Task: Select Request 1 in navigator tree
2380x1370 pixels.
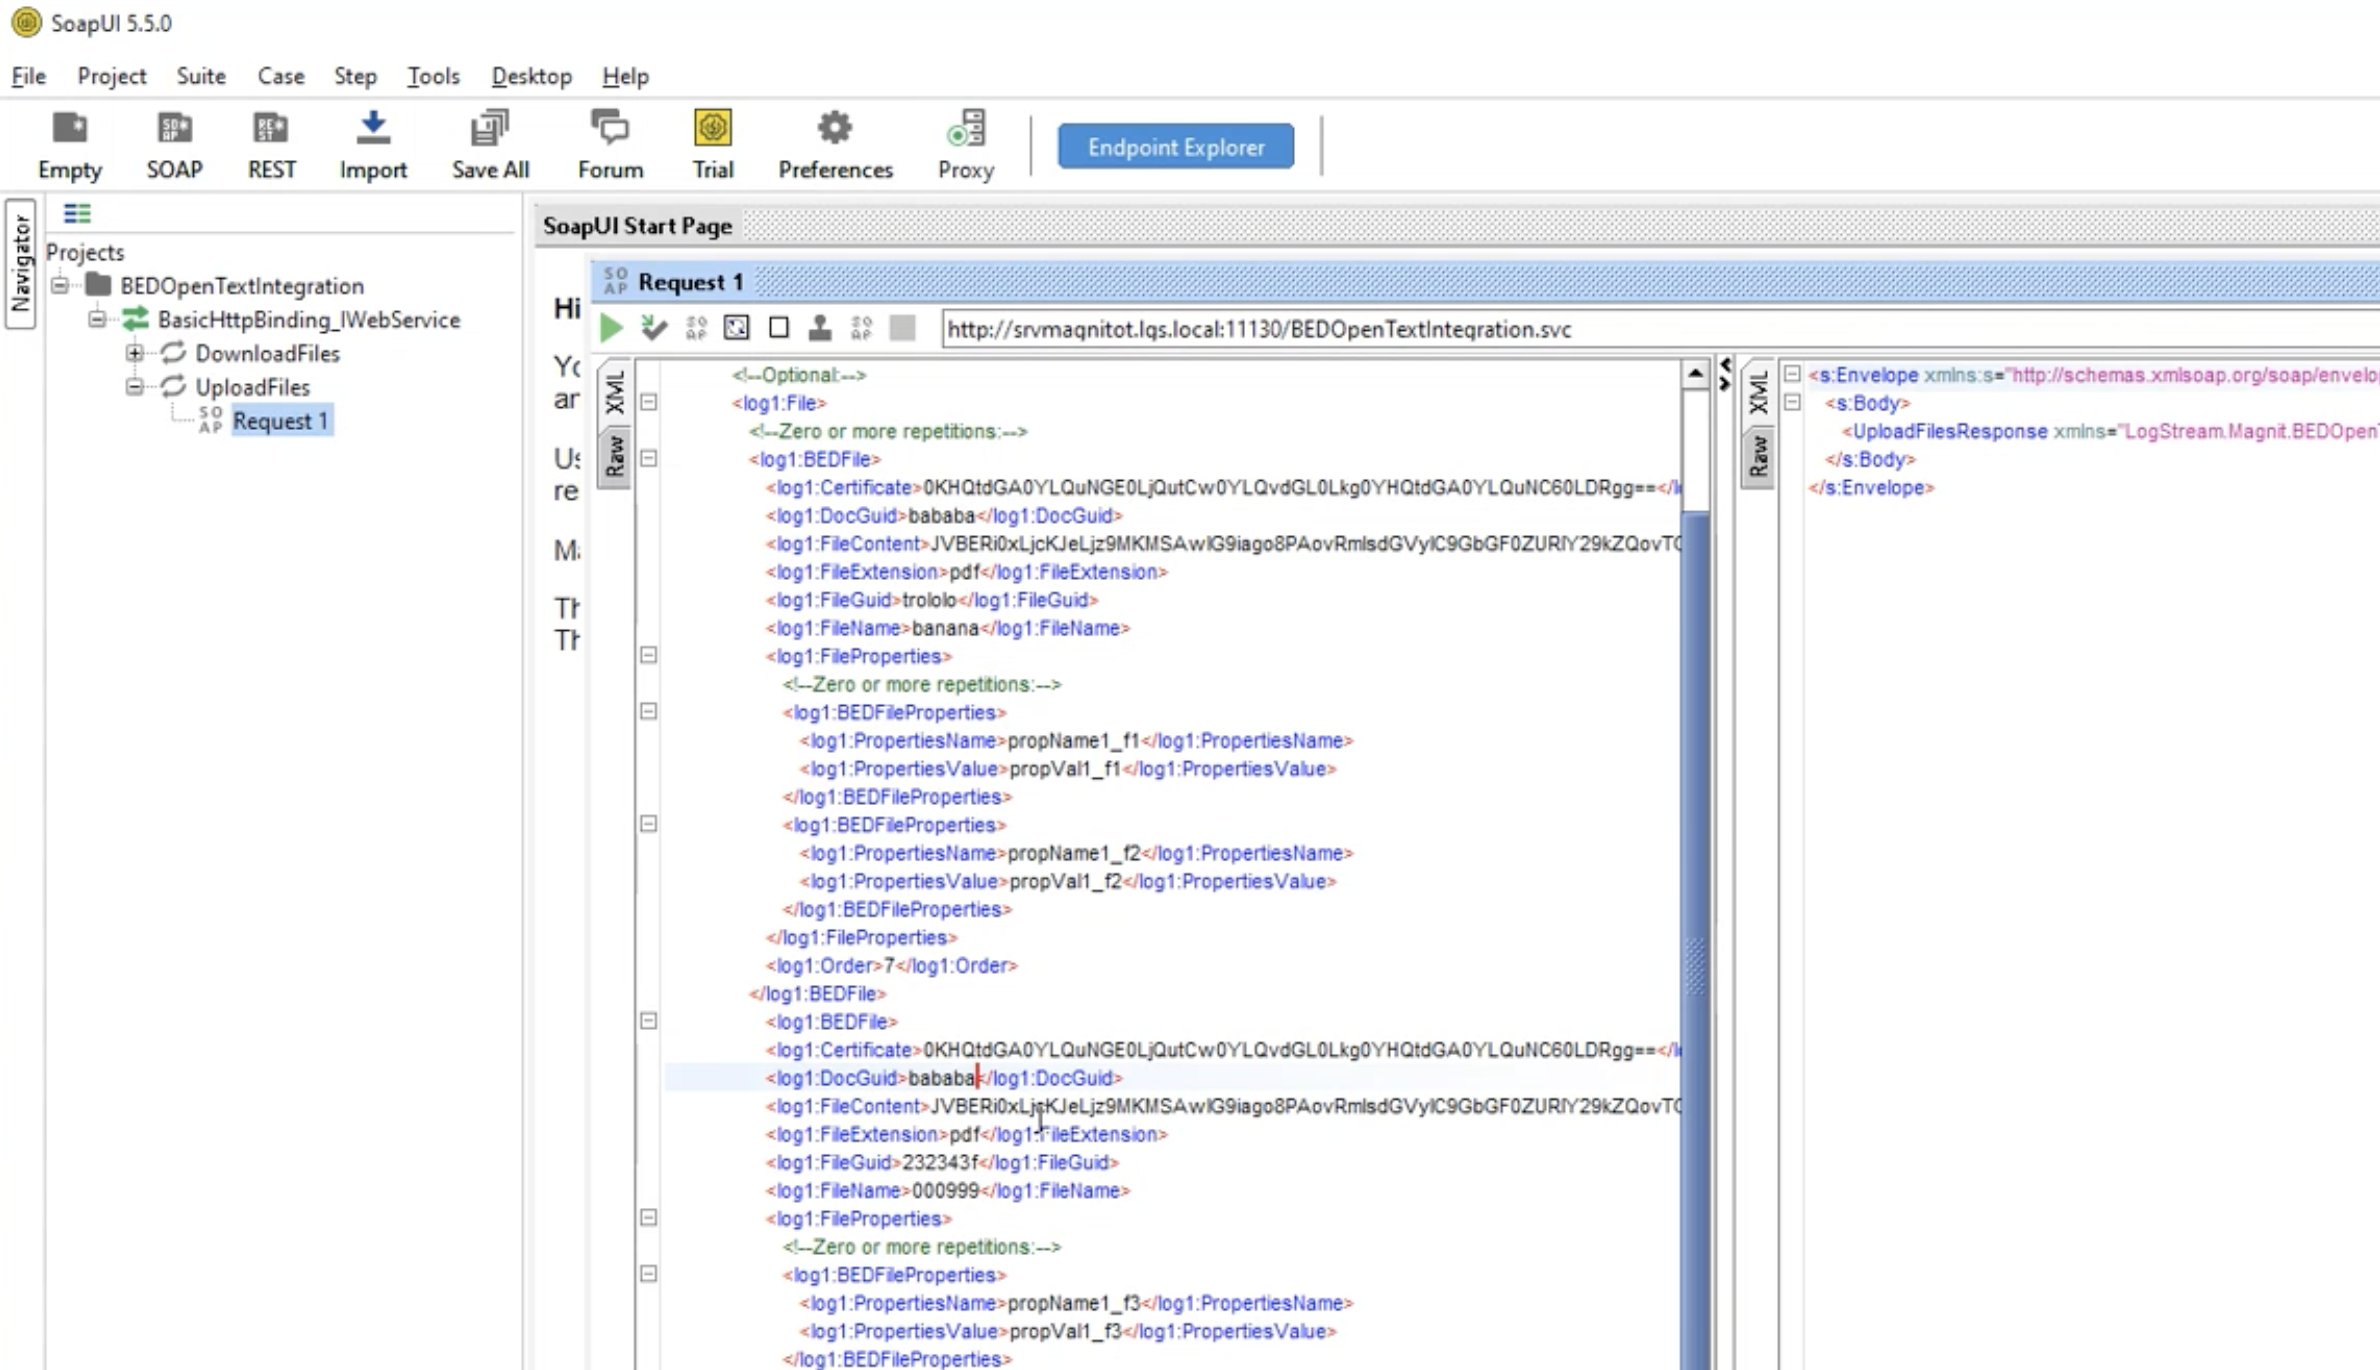Action: point(280,421)
